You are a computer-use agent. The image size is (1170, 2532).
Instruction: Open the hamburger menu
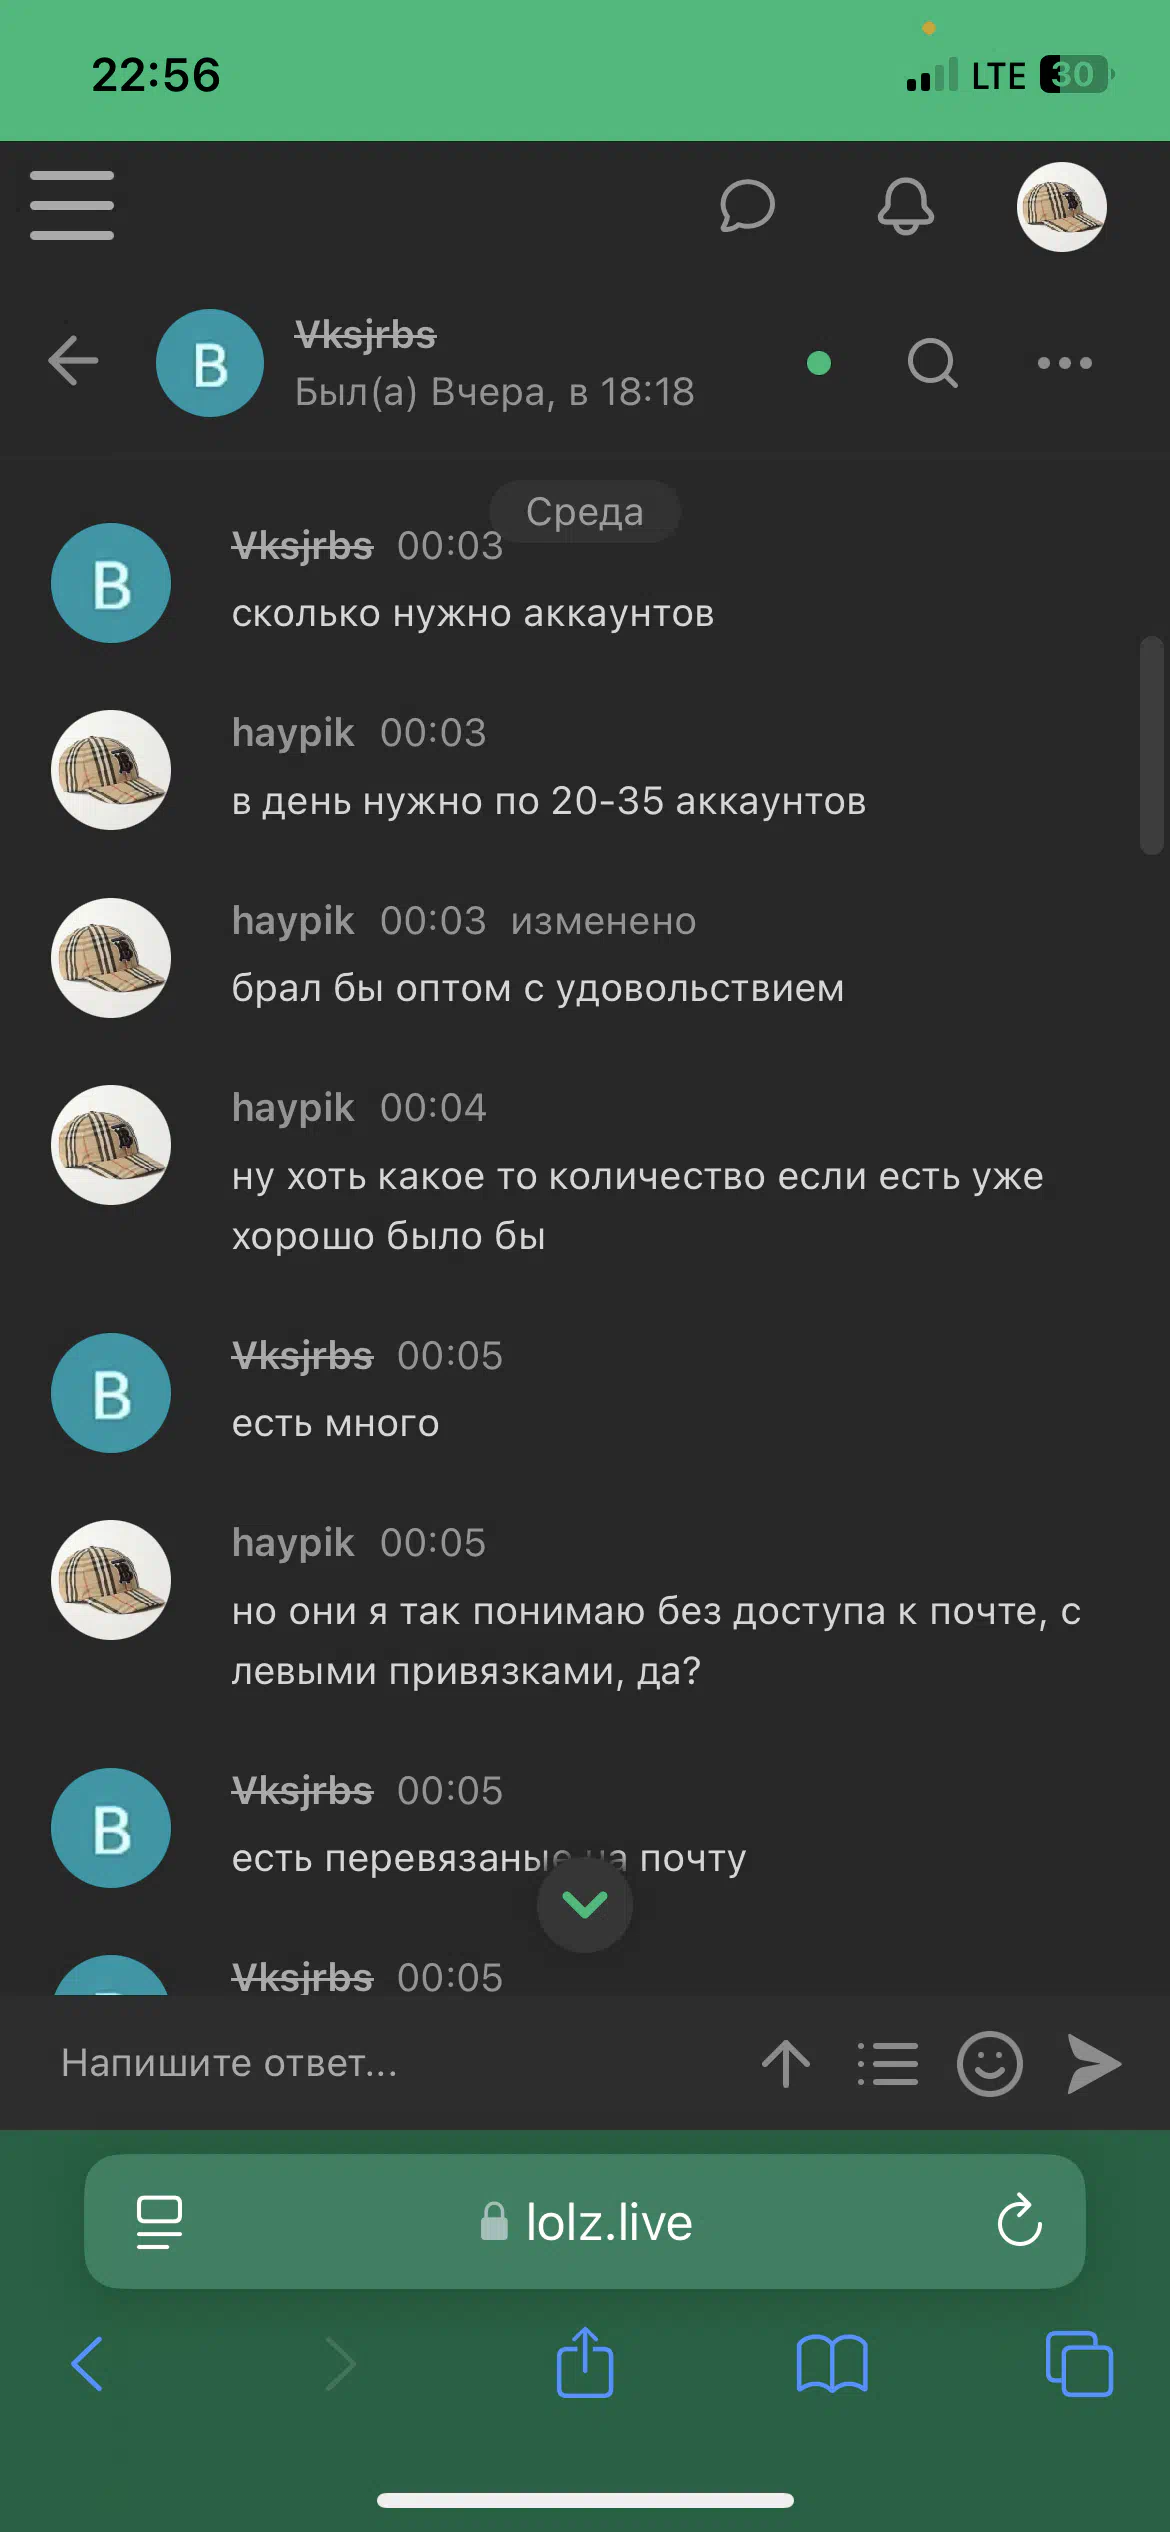tap(72, 205)
